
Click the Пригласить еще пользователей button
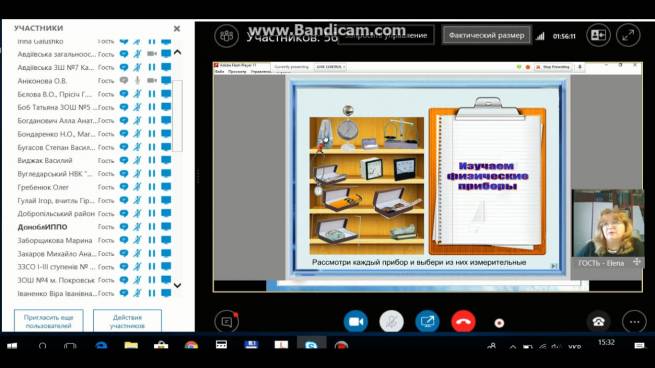48,321
